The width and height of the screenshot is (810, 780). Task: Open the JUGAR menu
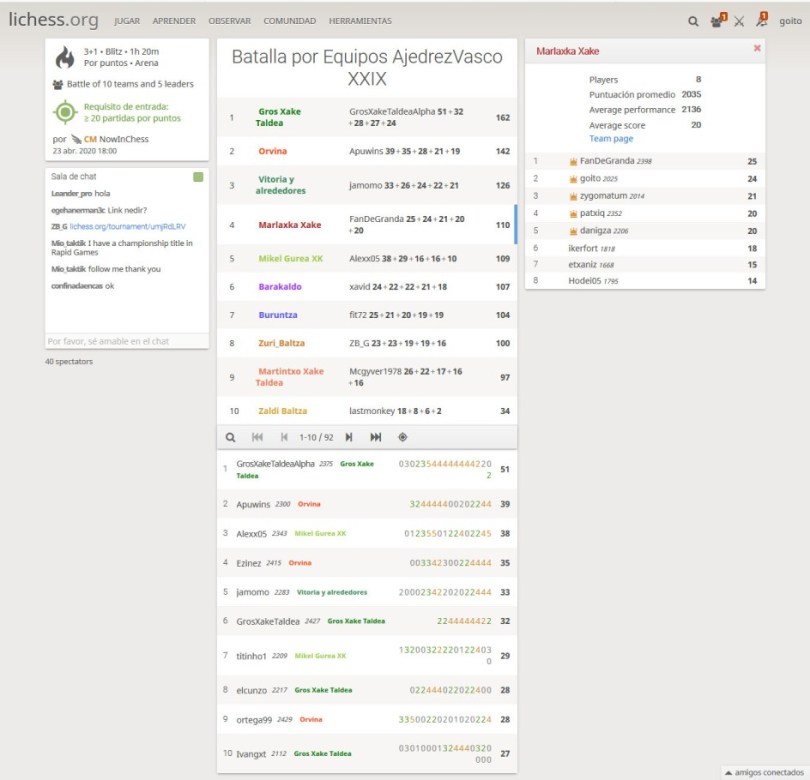pyautogui.click(x=127, y=21)
